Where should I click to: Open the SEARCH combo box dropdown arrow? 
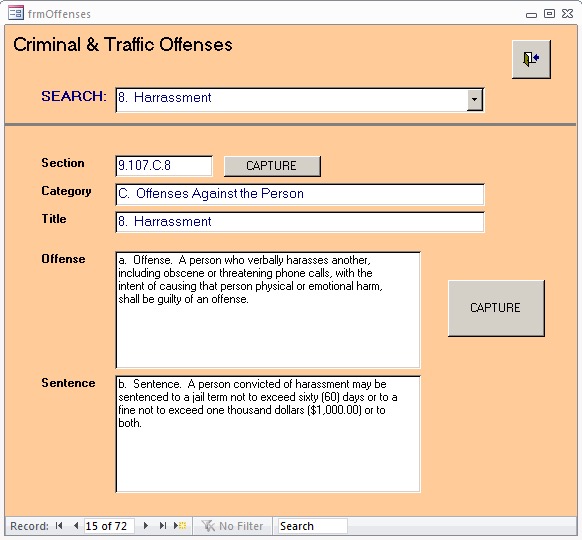474,99
